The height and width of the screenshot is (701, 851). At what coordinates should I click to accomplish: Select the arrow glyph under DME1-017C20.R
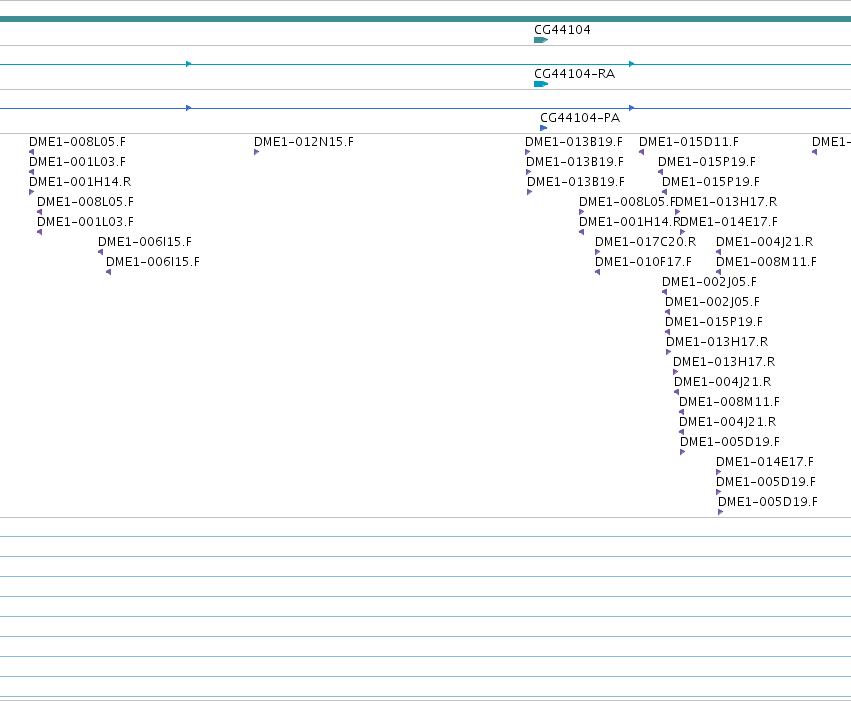(598, 252)
